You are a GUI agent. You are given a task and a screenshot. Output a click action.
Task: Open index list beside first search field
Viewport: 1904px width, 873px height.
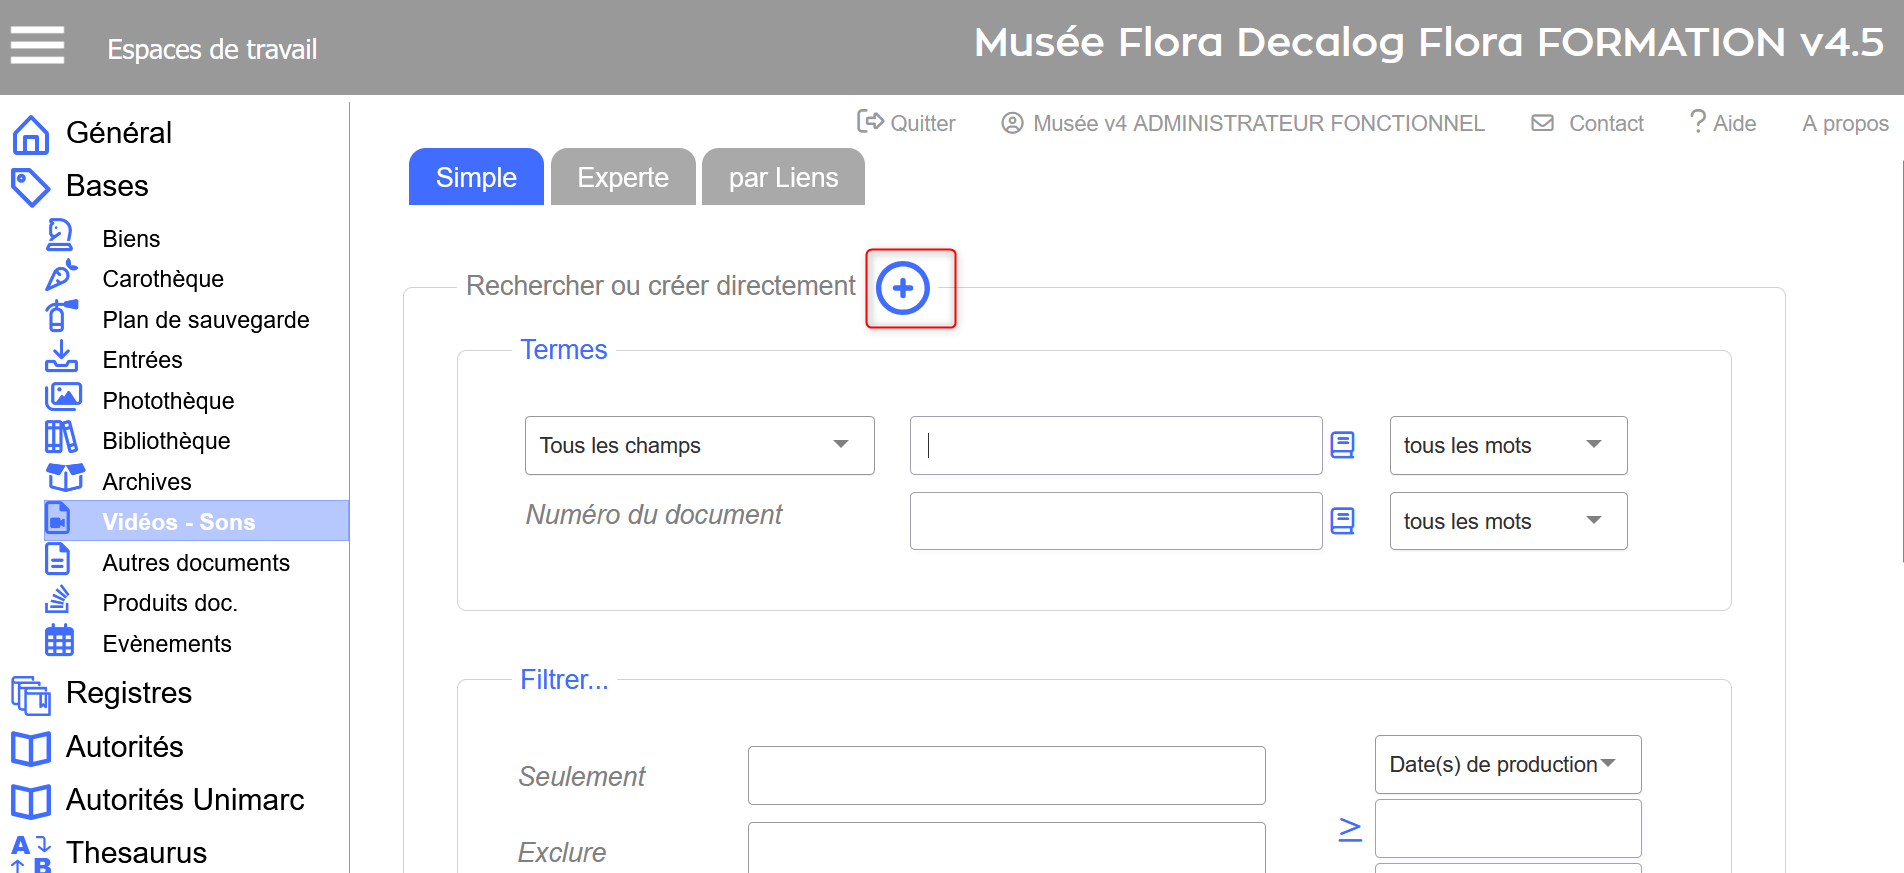1342,445
